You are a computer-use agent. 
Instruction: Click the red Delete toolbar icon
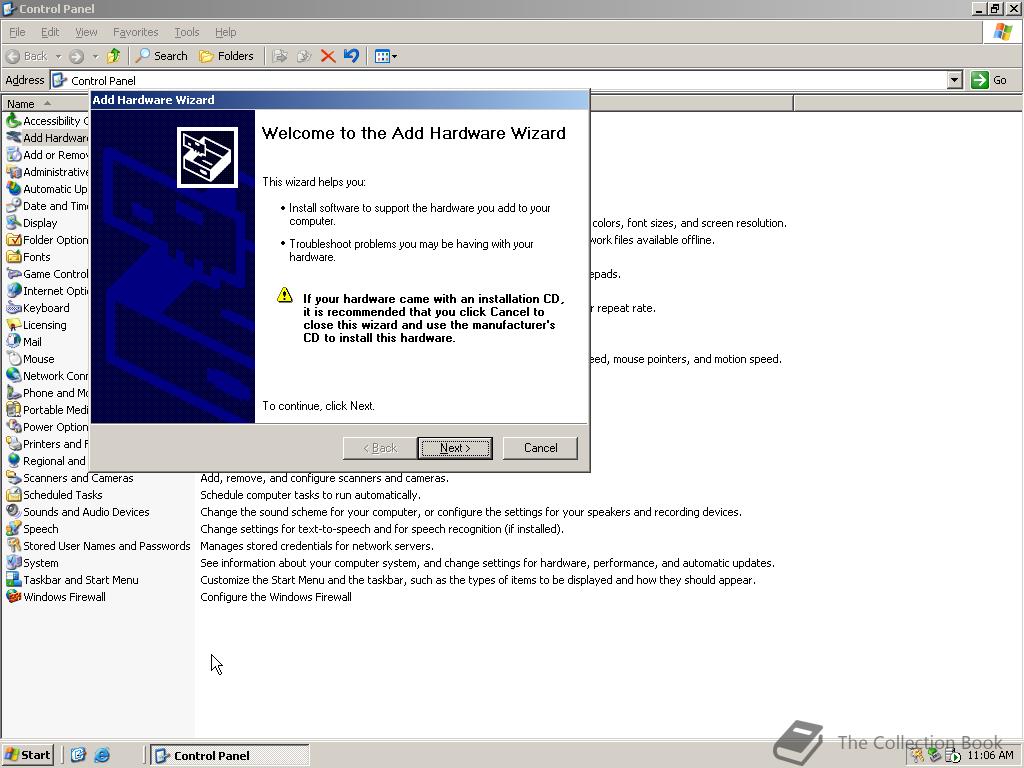328,56
